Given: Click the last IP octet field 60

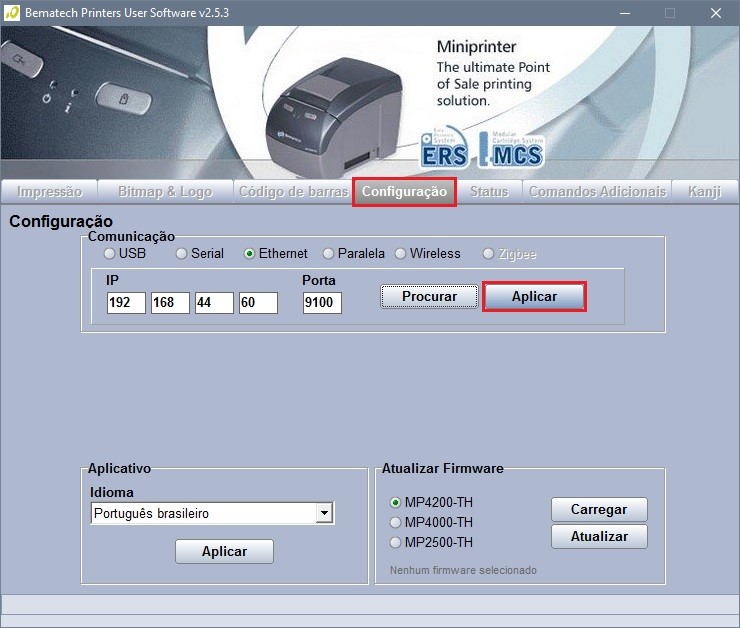Looking at the screenshot, I should [x=258, y=302].
